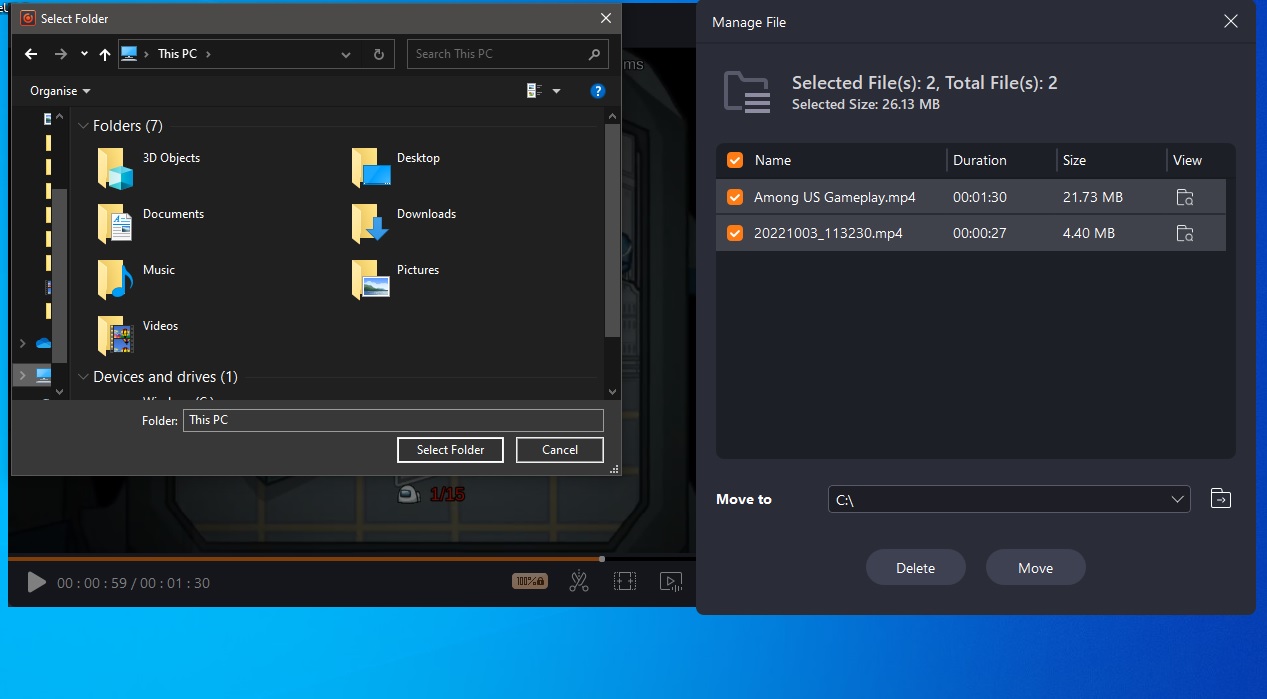Play the video in the player

36,582
